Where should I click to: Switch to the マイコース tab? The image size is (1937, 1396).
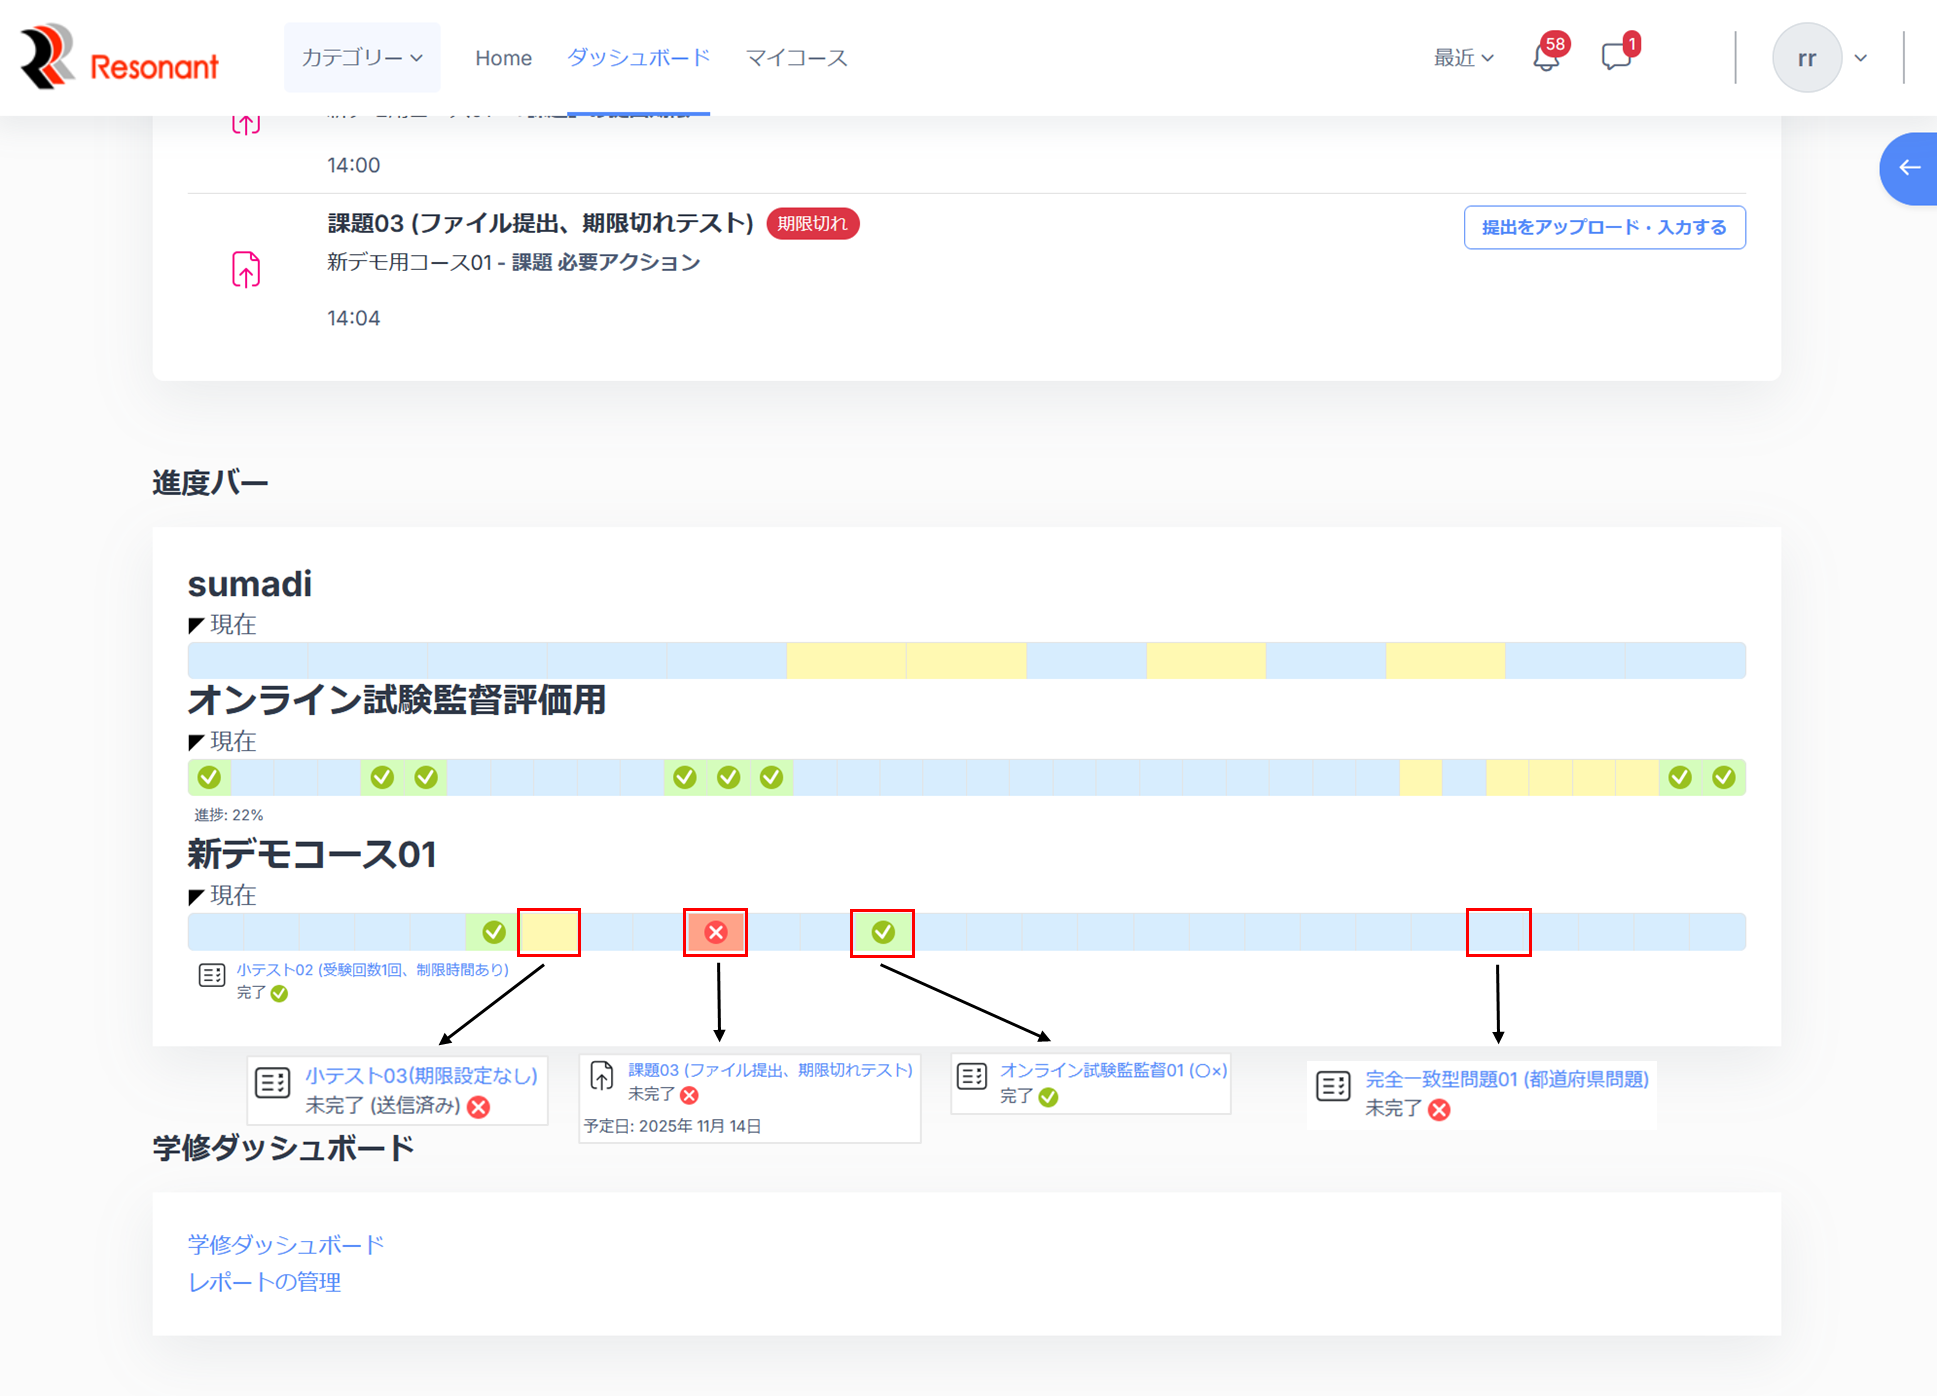[x=796, y=58]
